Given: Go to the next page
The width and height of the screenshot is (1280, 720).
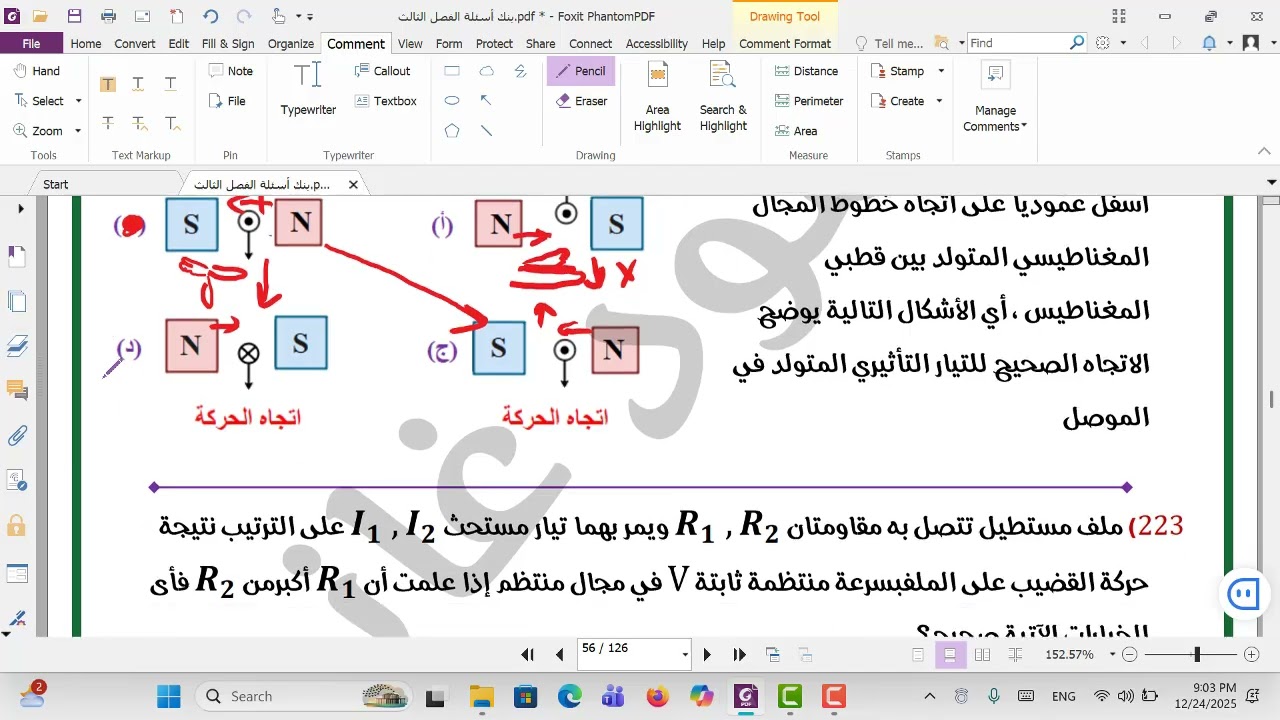Looking at the screenshot, I should 707,655.
